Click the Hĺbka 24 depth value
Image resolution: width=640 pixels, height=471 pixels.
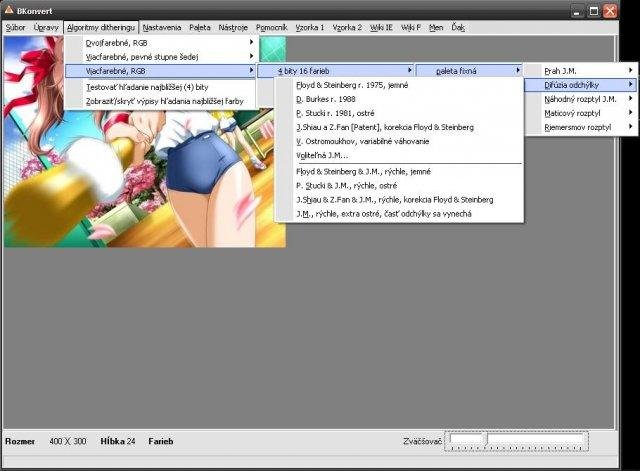coord(118,441)
